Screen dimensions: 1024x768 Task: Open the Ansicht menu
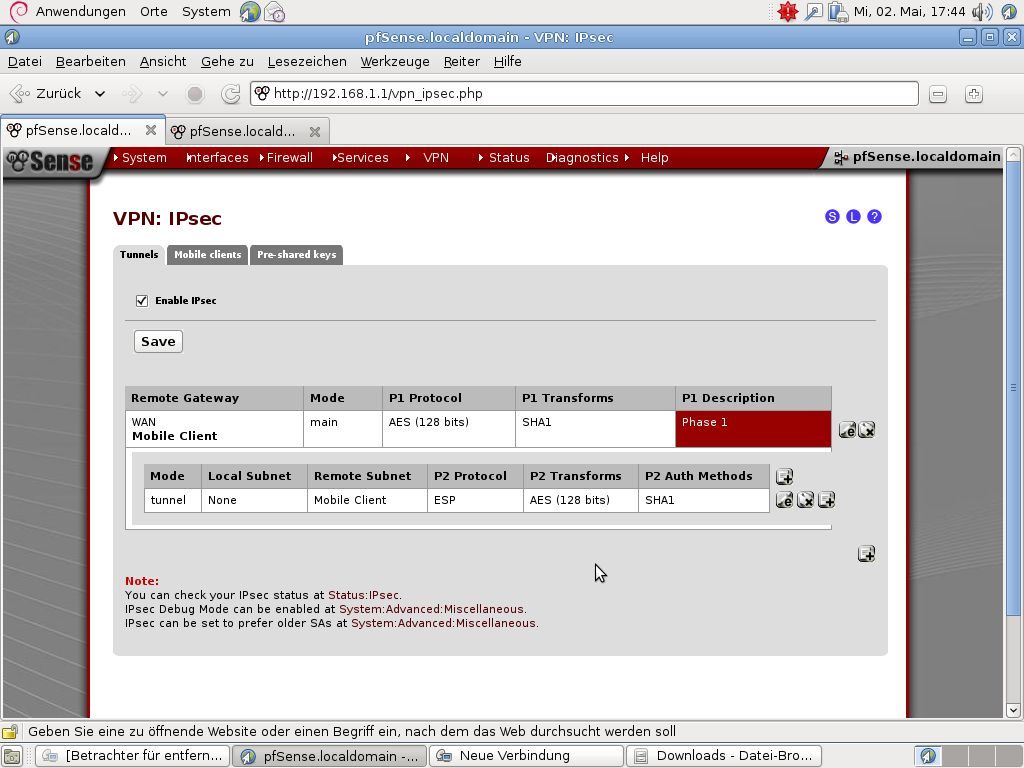pyautogui.click(x=163, y=61)
